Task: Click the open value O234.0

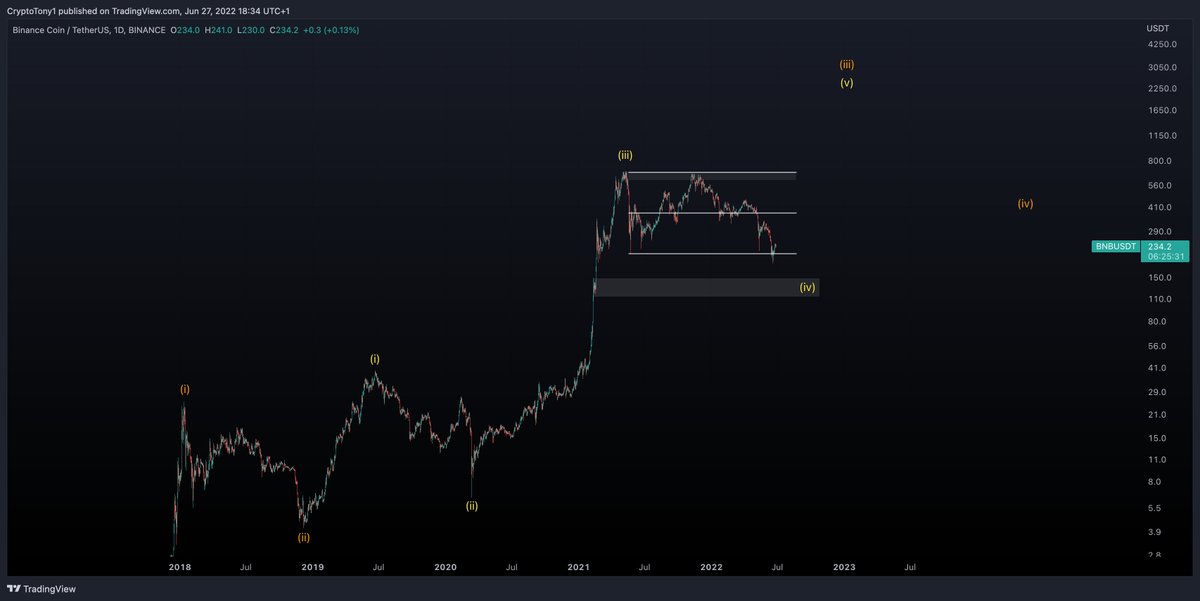Action: (x=187, y=30)
